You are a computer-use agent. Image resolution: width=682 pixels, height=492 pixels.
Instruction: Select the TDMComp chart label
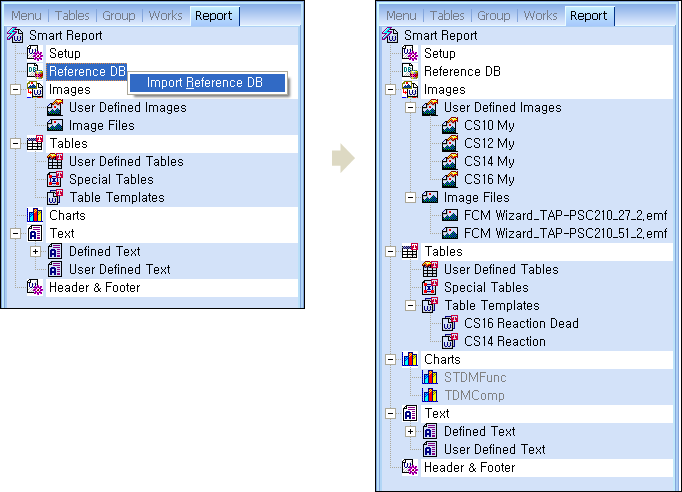pos(476,396)
